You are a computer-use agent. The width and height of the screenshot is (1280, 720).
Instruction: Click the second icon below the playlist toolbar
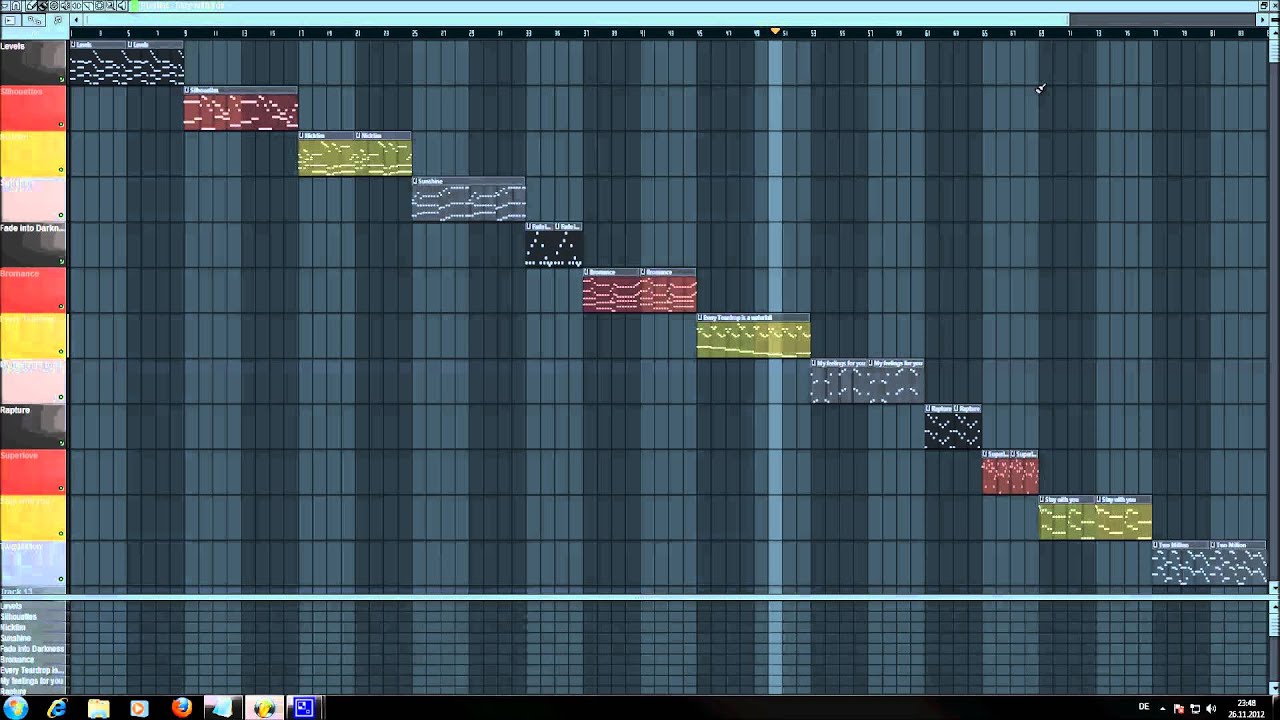click(34, 20)
